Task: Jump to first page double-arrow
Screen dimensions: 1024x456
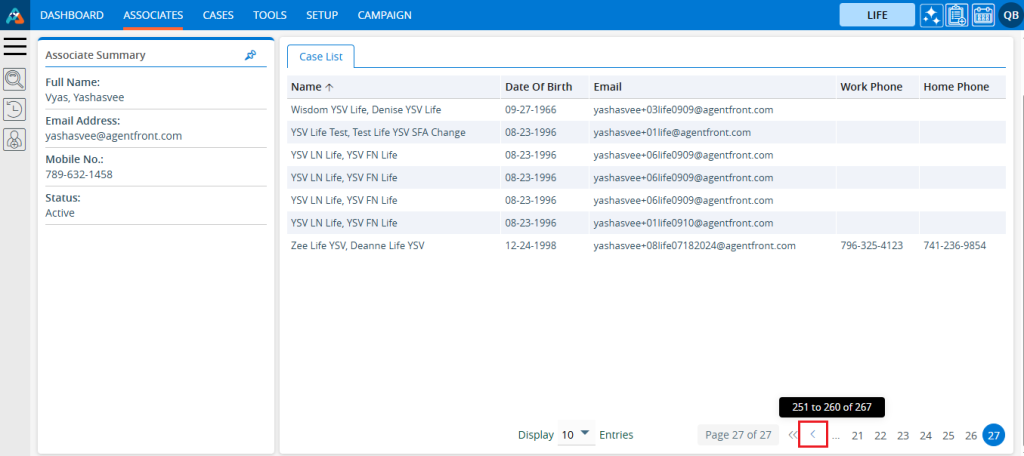Action: 792,435
